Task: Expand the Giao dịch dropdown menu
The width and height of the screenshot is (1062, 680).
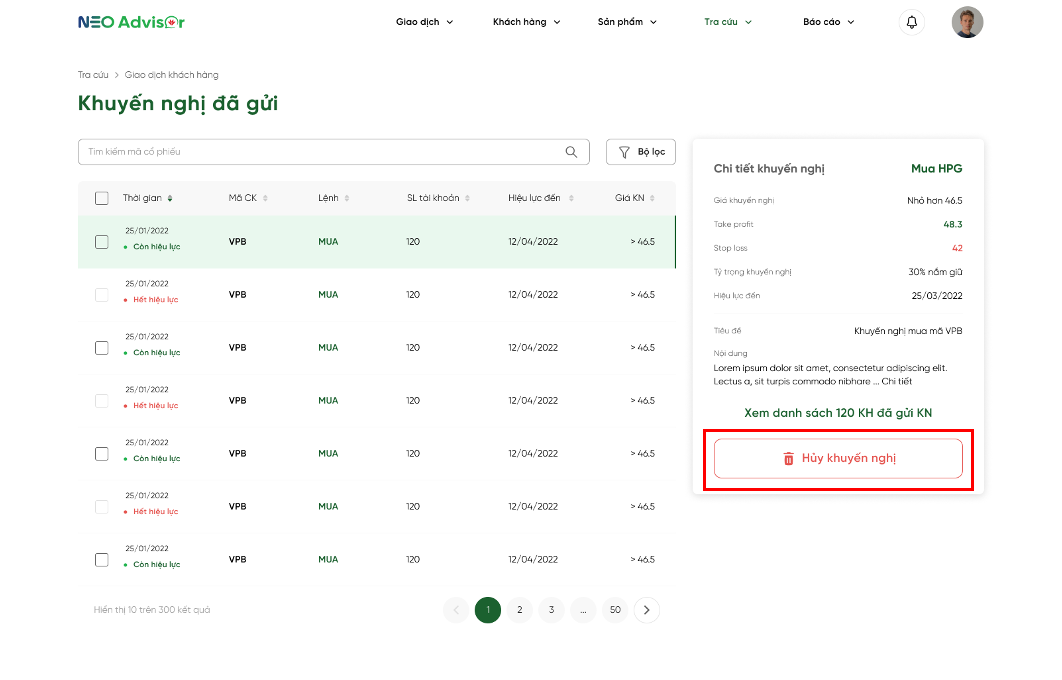Action: pos(424,22)
